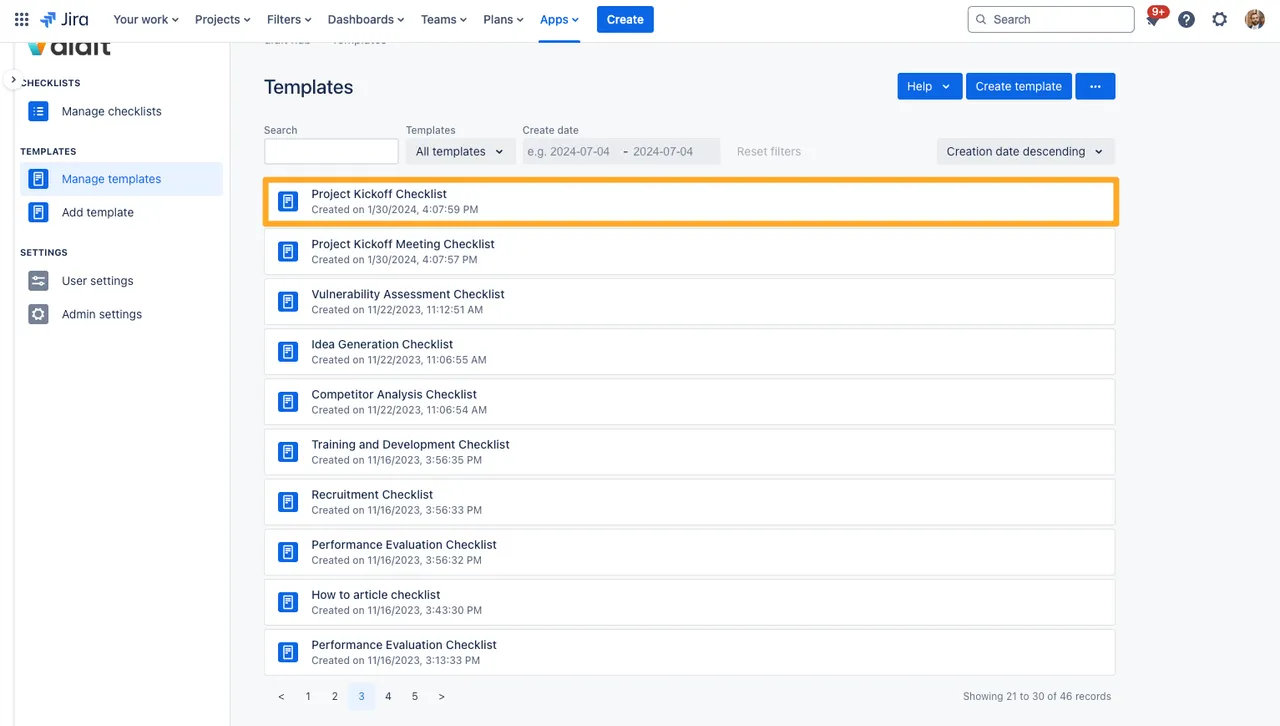This screenshot has width=1280, height=726.
Task: Open the Projects menu
Action: [x=224, y=19]
